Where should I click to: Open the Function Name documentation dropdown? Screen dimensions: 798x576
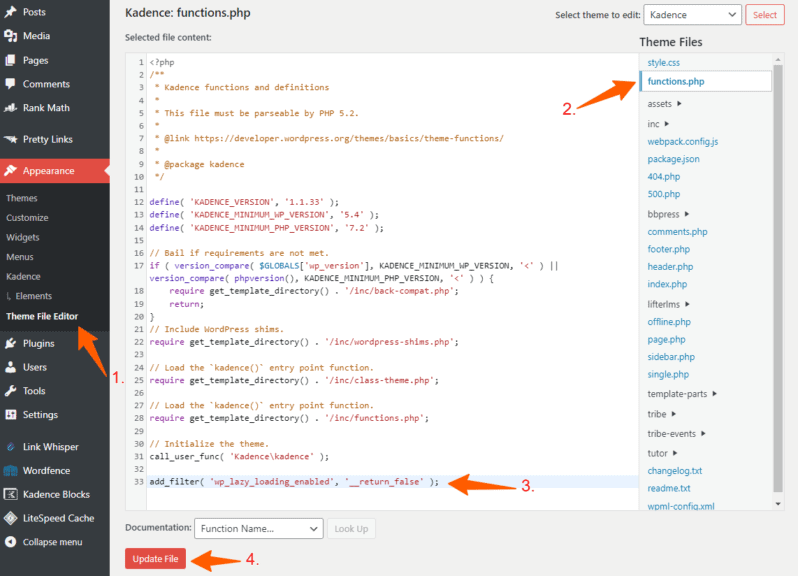[259, 528]
